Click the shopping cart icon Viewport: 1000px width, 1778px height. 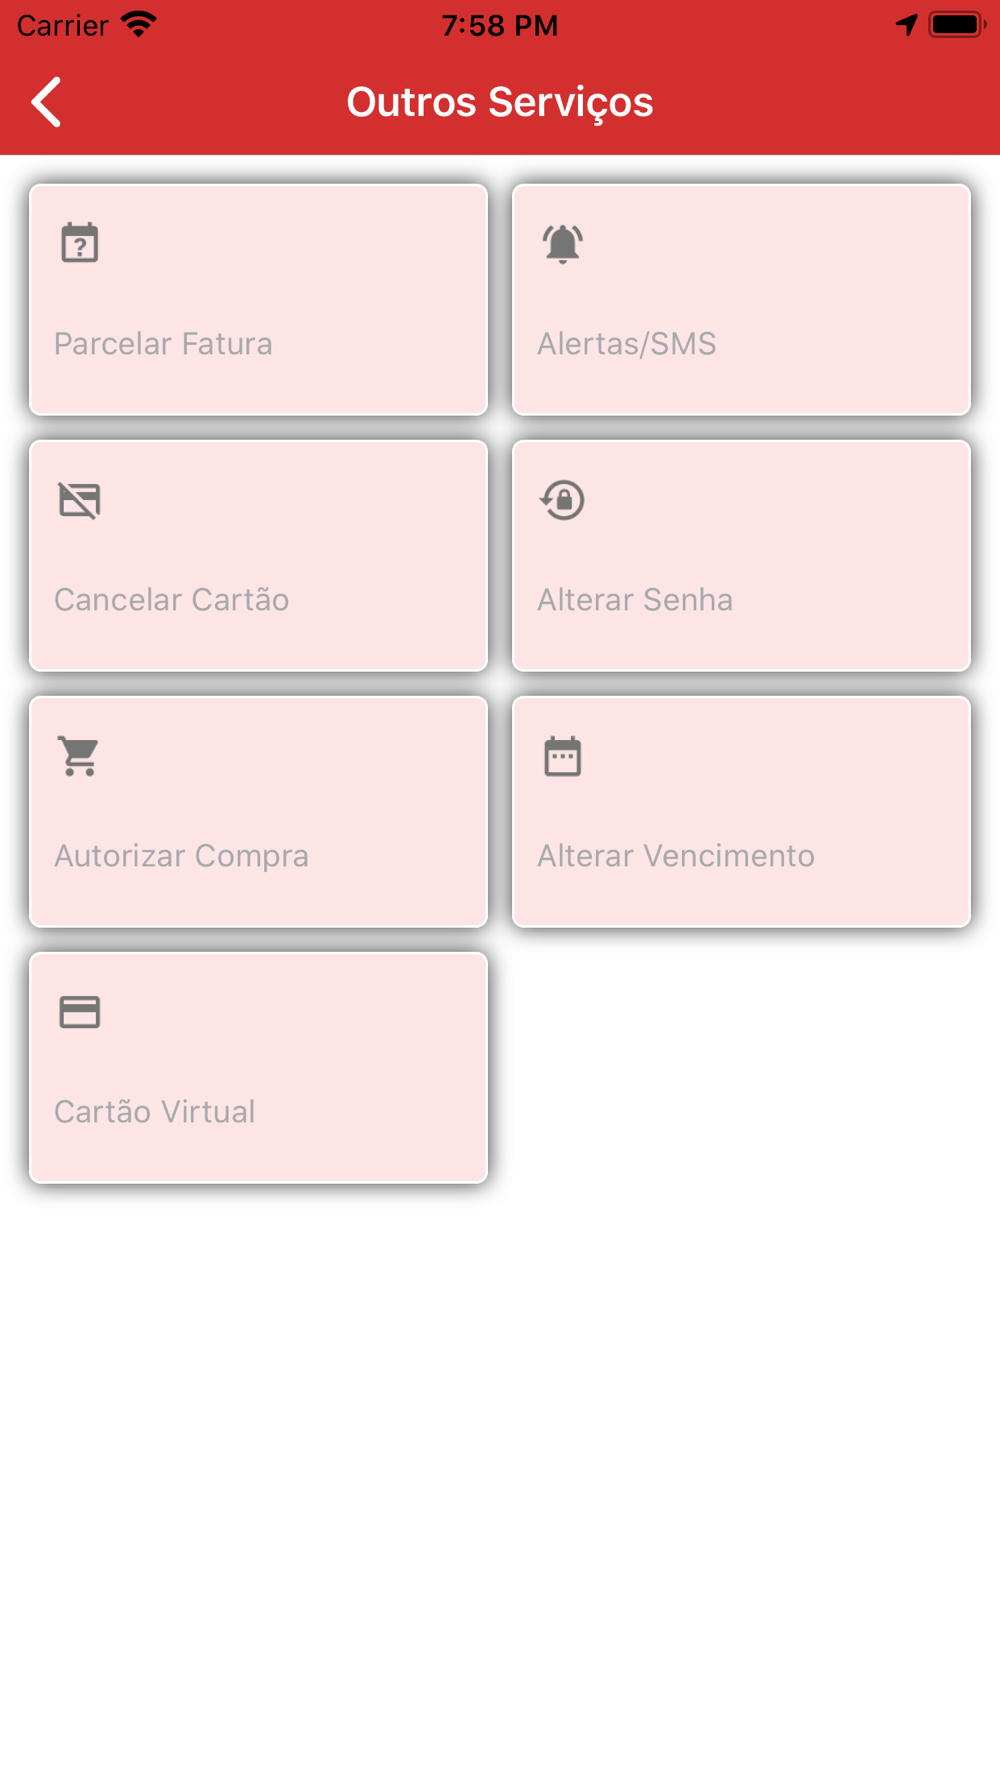click(x=80, y=756)
